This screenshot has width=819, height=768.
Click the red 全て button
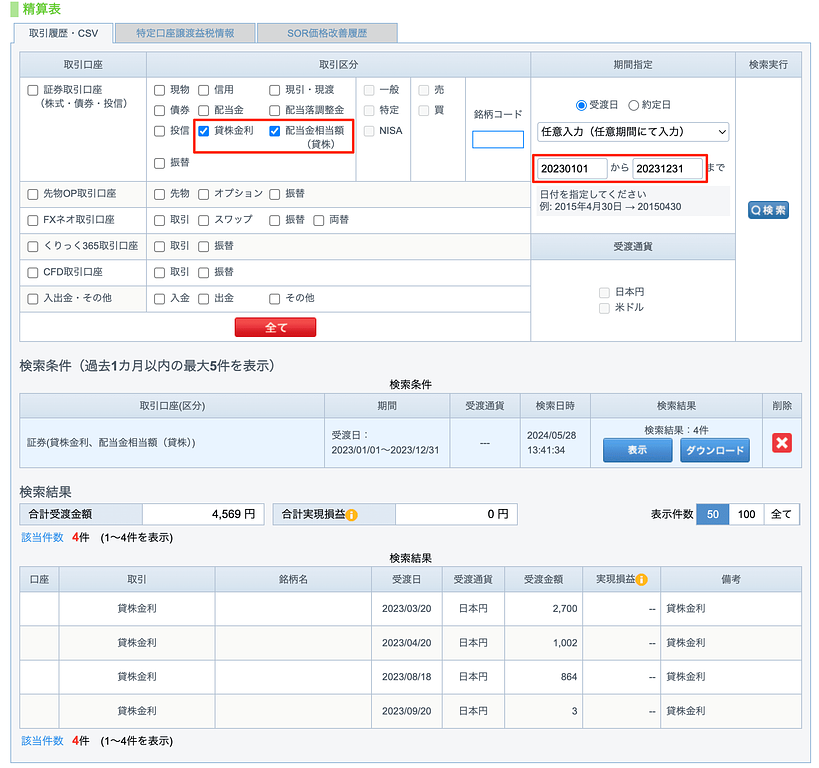[x=275, y=327]
